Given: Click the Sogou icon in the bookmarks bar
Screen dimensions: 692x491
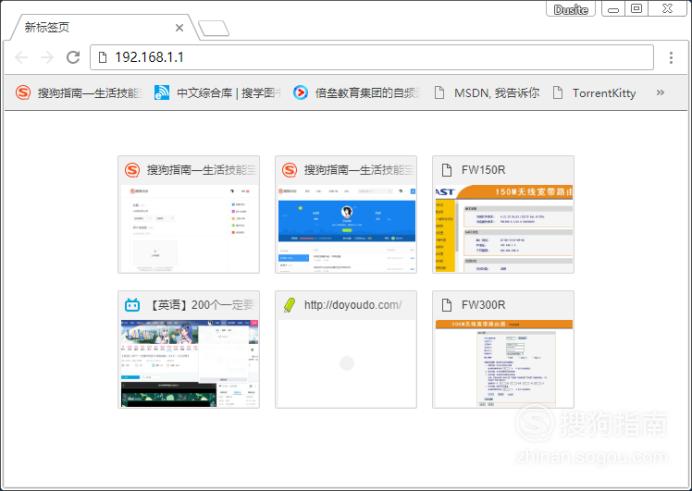Looking at the screenshot, I should coord(23,93).
